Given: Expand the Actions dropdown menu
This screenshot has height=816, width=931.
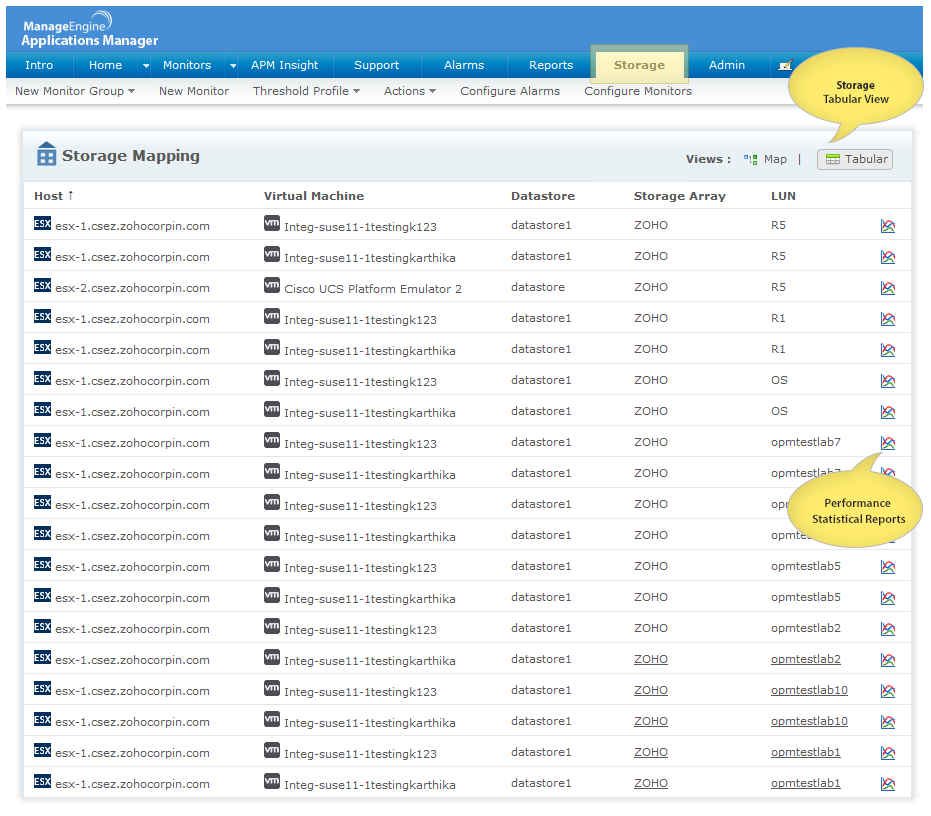Looking at the screenshot, I should click(410, 91).
